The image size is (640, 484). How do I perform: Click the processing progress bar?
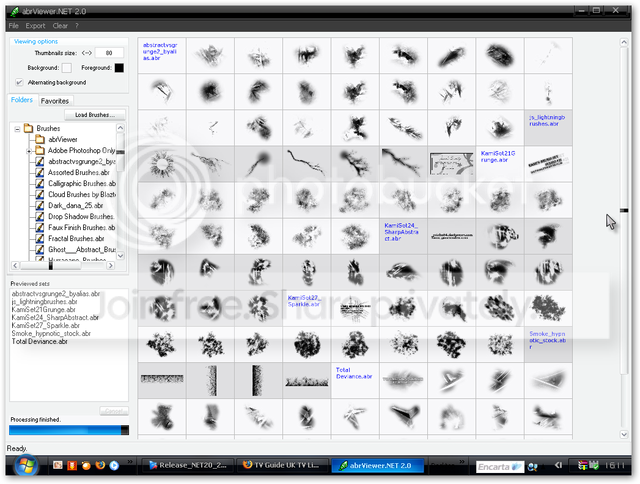pos(69,430)
